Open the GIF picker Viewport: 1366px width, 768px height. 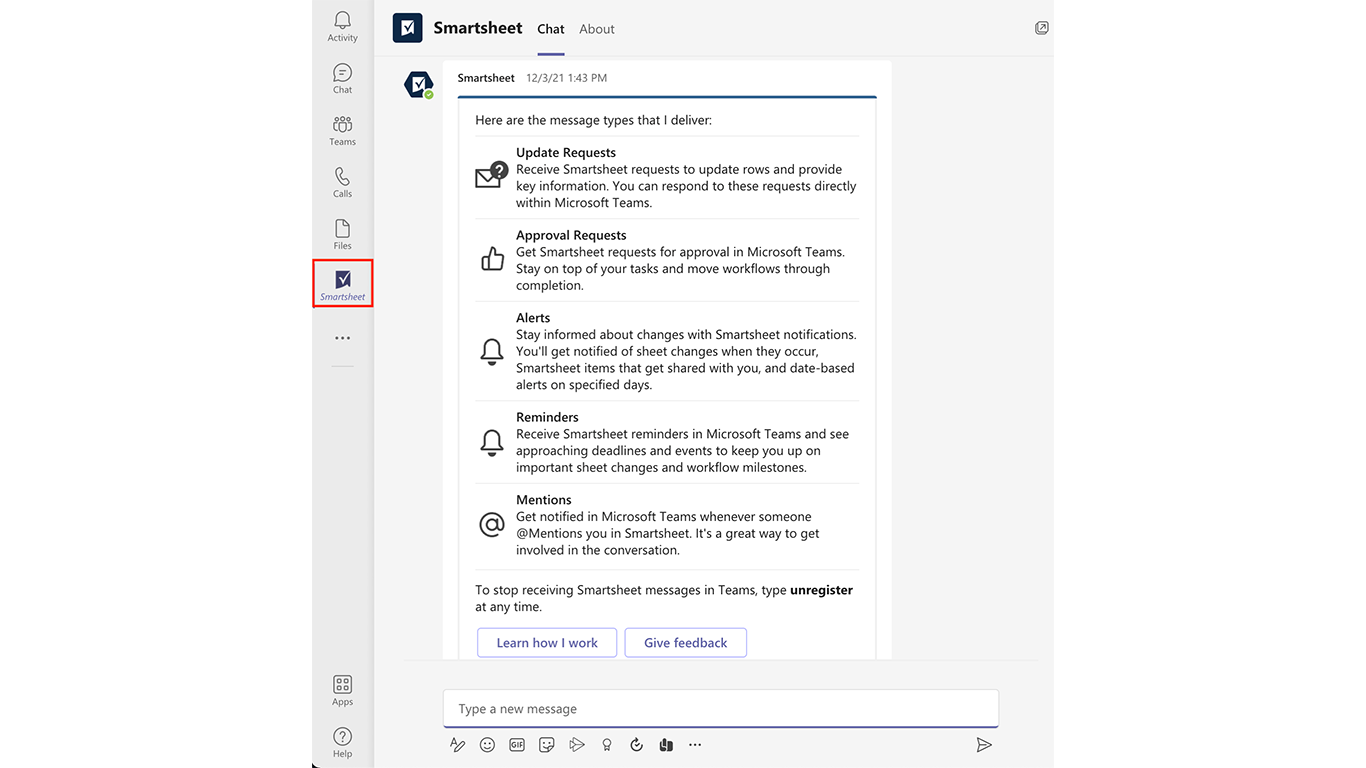coord(517,744)
